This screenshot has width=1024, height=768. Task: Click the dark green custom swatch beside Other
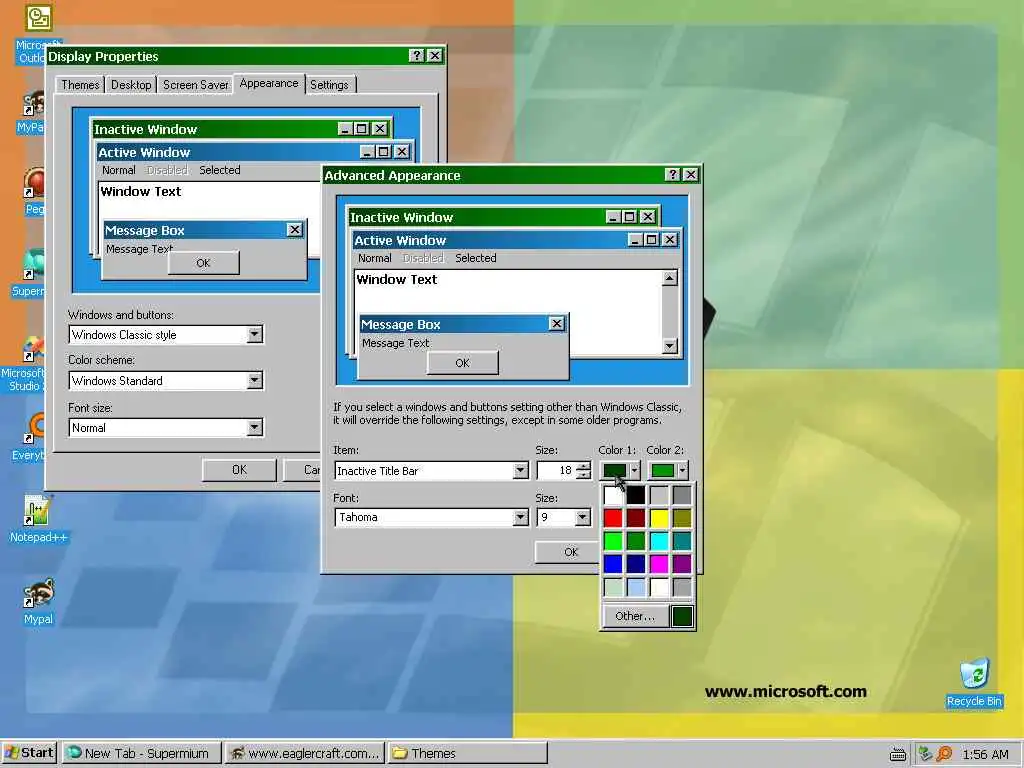pos(682,616)
